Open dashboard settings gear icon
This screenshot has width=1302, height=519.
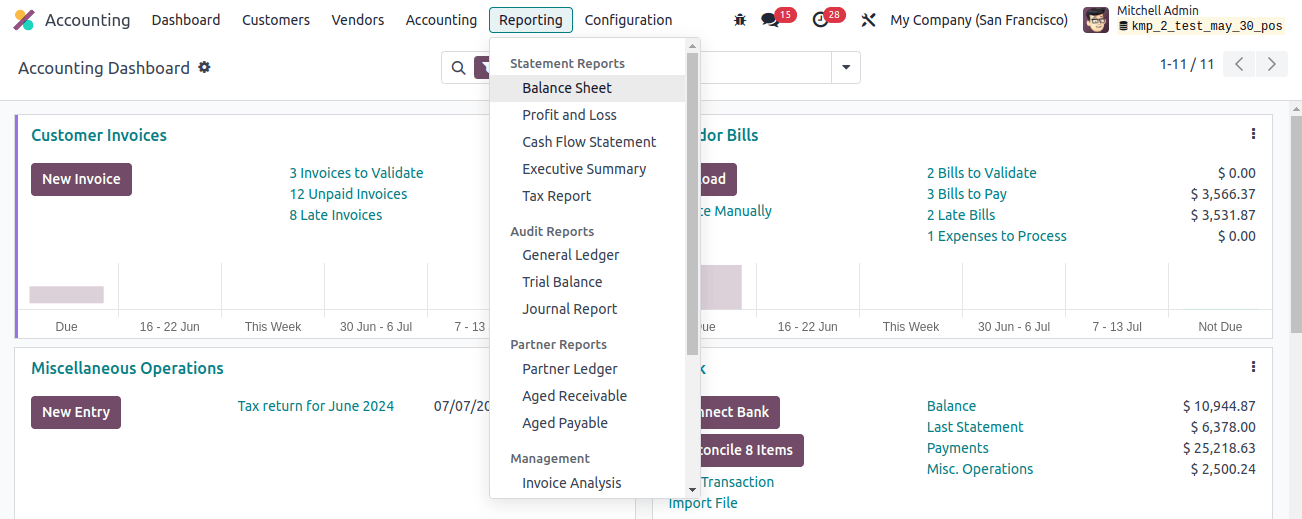pyautogui.click(x=204, y=67)
